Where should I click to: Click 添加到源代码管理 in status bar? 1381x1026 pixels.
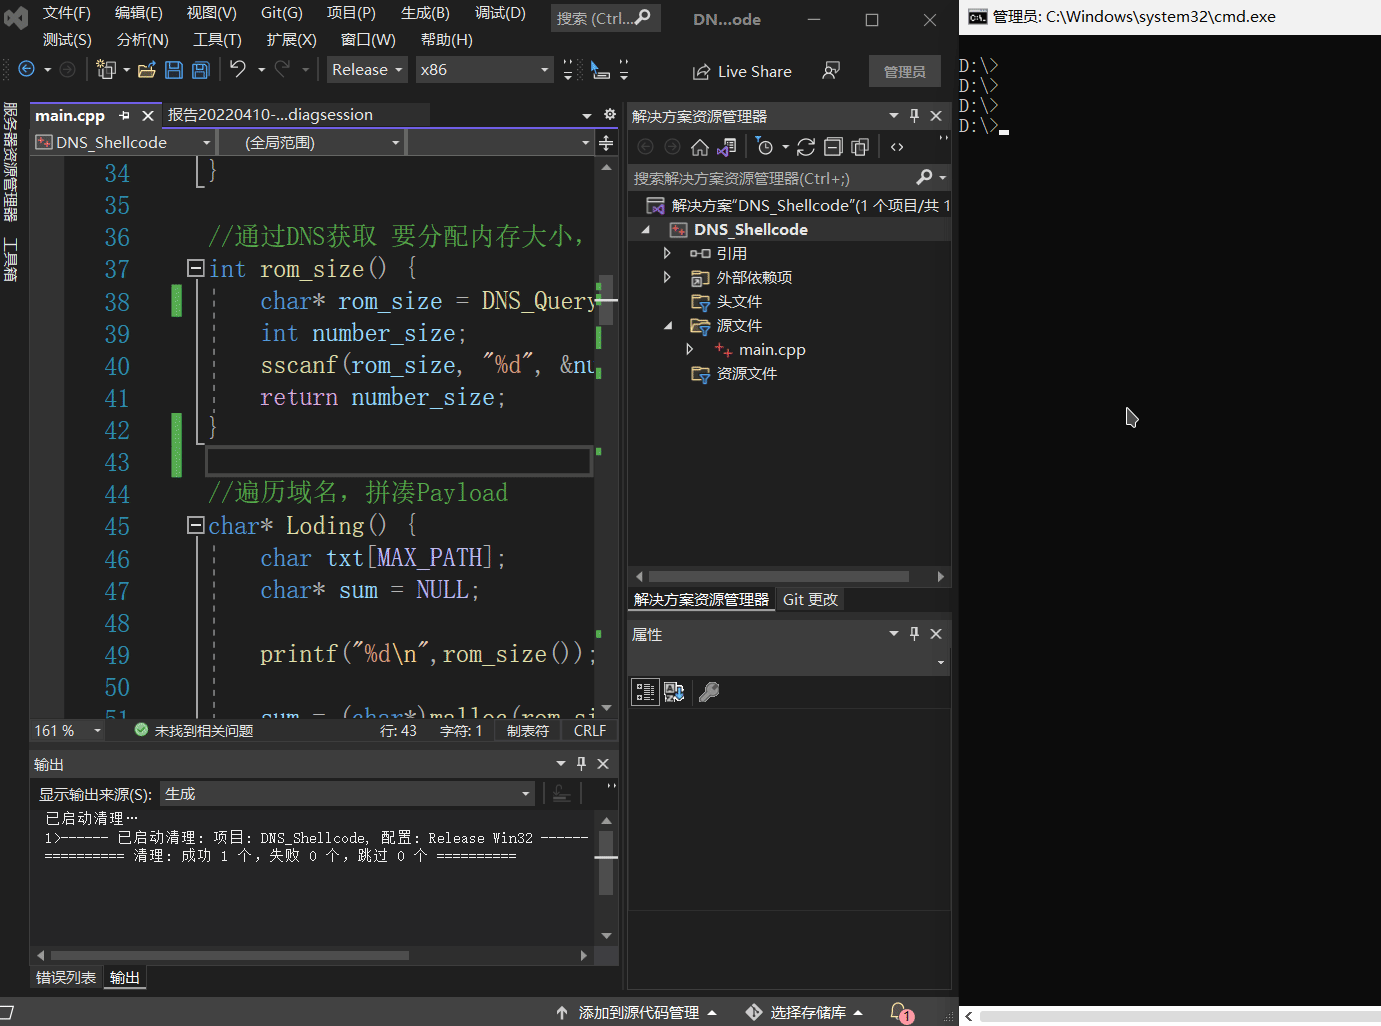coord(637,1012)
